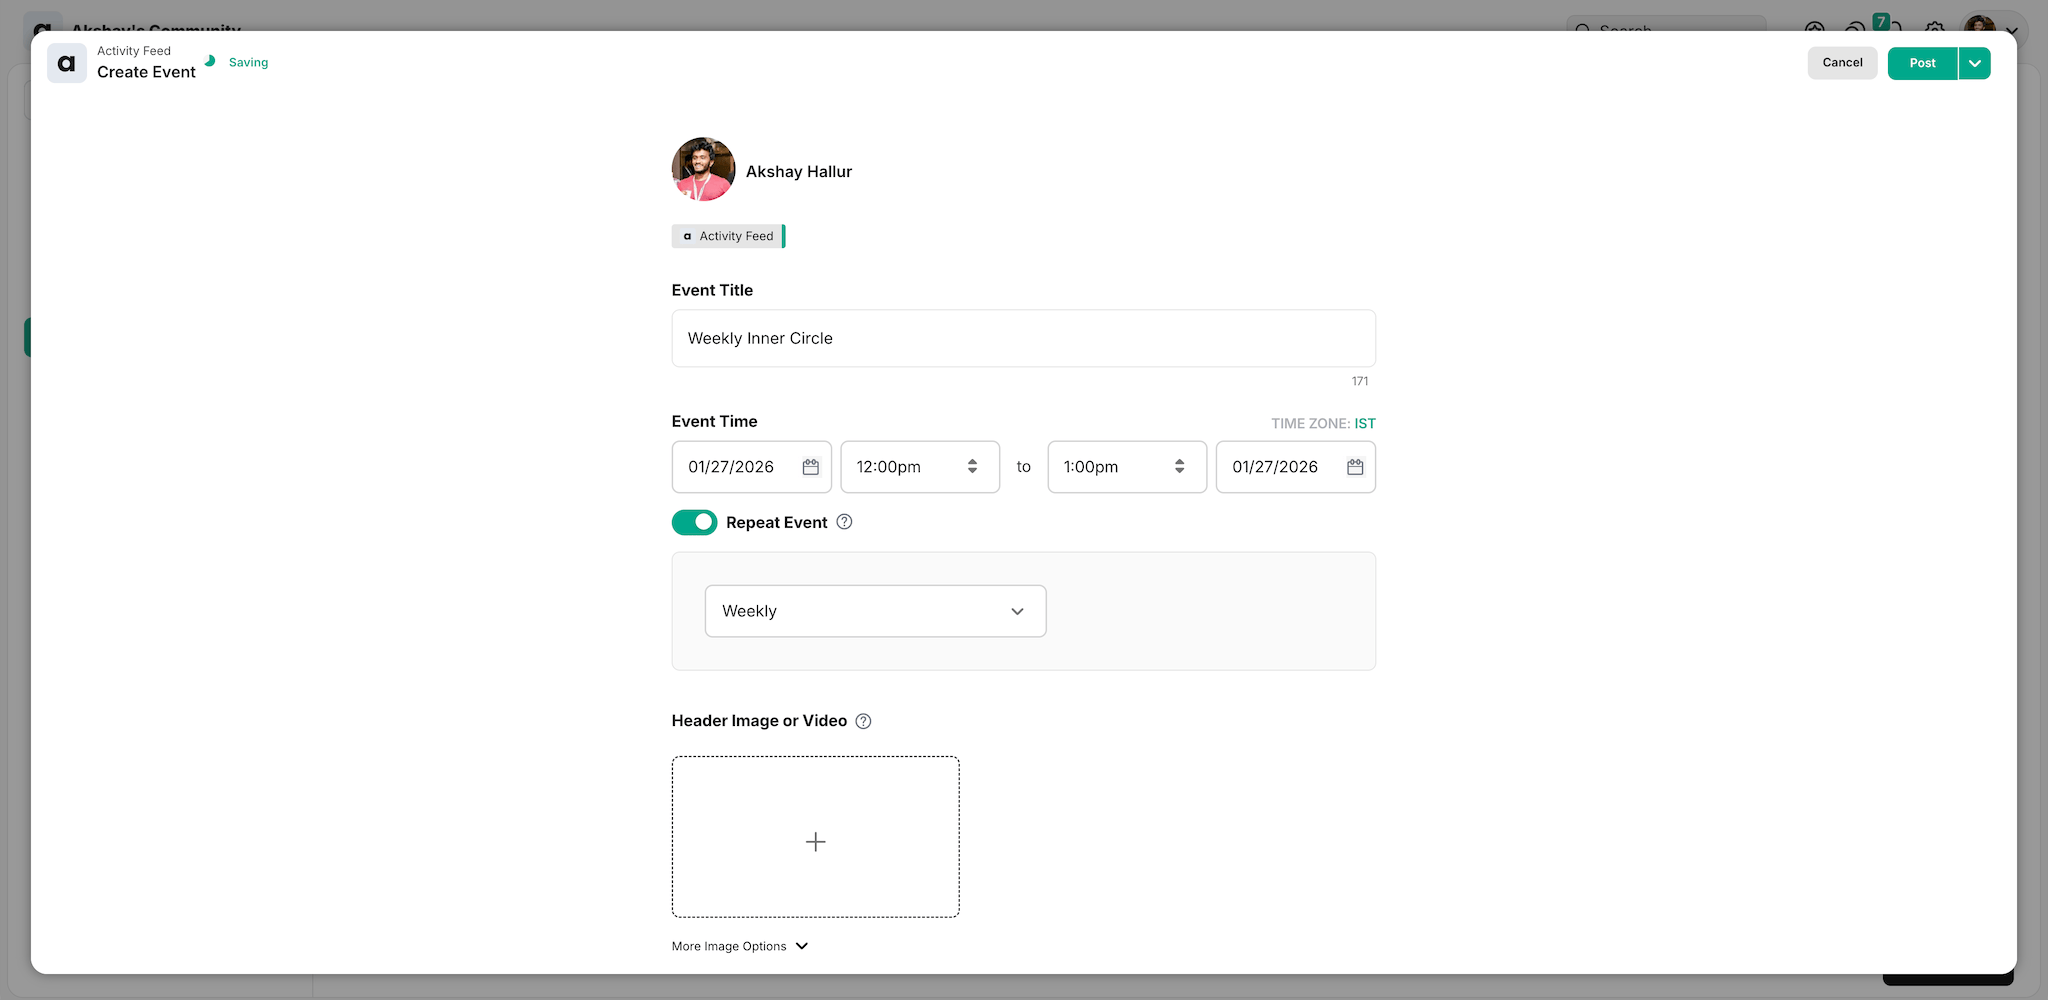Click the Event Title input field
Screen dimensions: 2048x1000
[1023, 338]
